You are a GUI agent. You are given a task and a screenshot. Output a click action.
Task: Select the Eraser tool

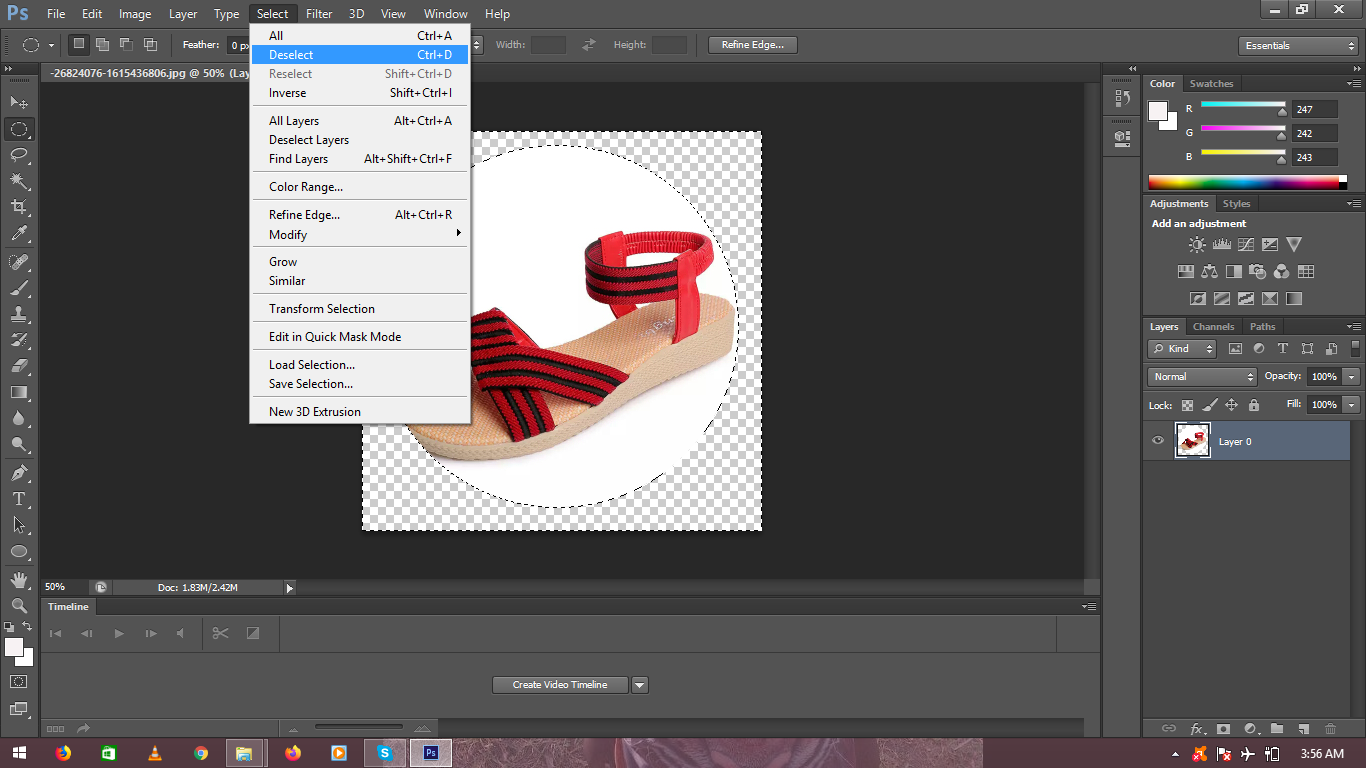point(19,366)
